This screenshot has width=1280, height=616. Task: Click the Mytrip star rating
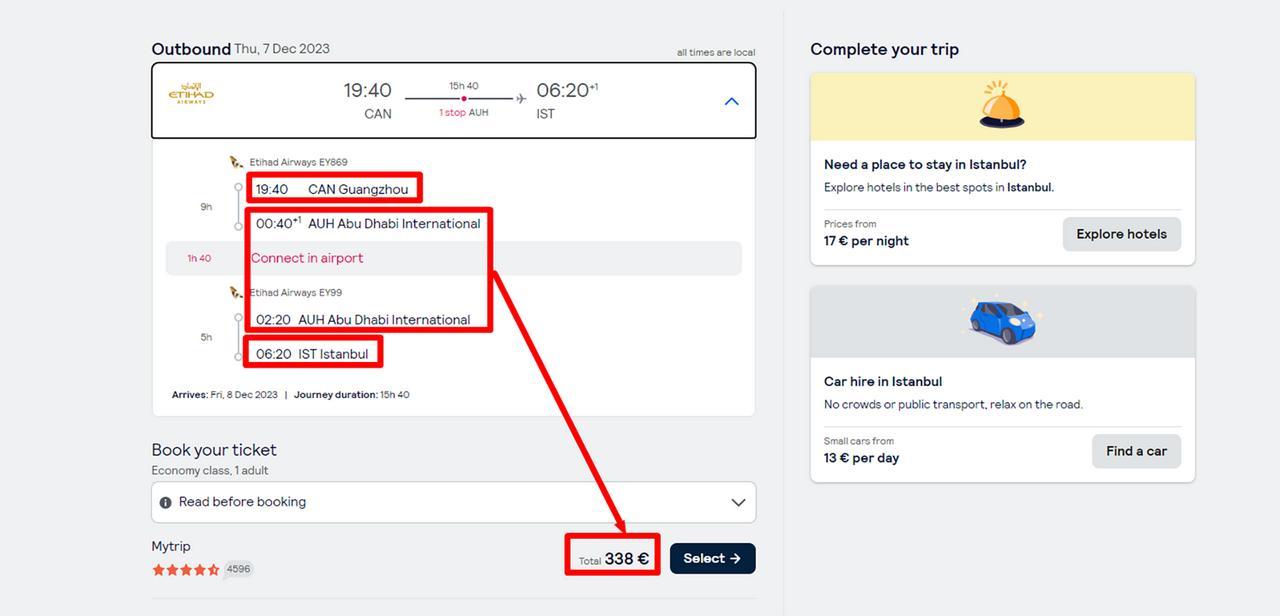(x=185, y=570)
